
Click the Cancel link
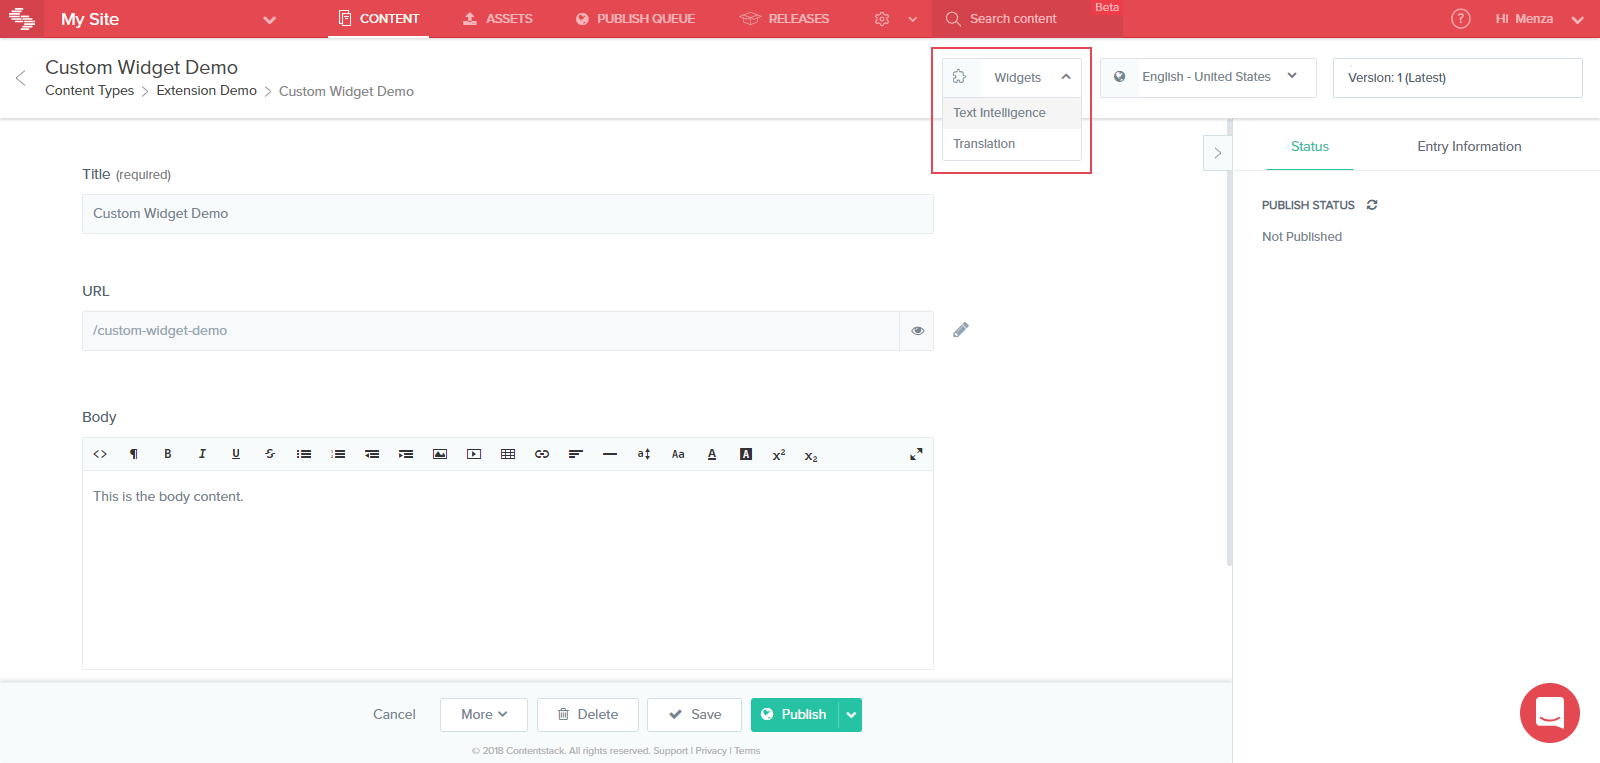394,715
